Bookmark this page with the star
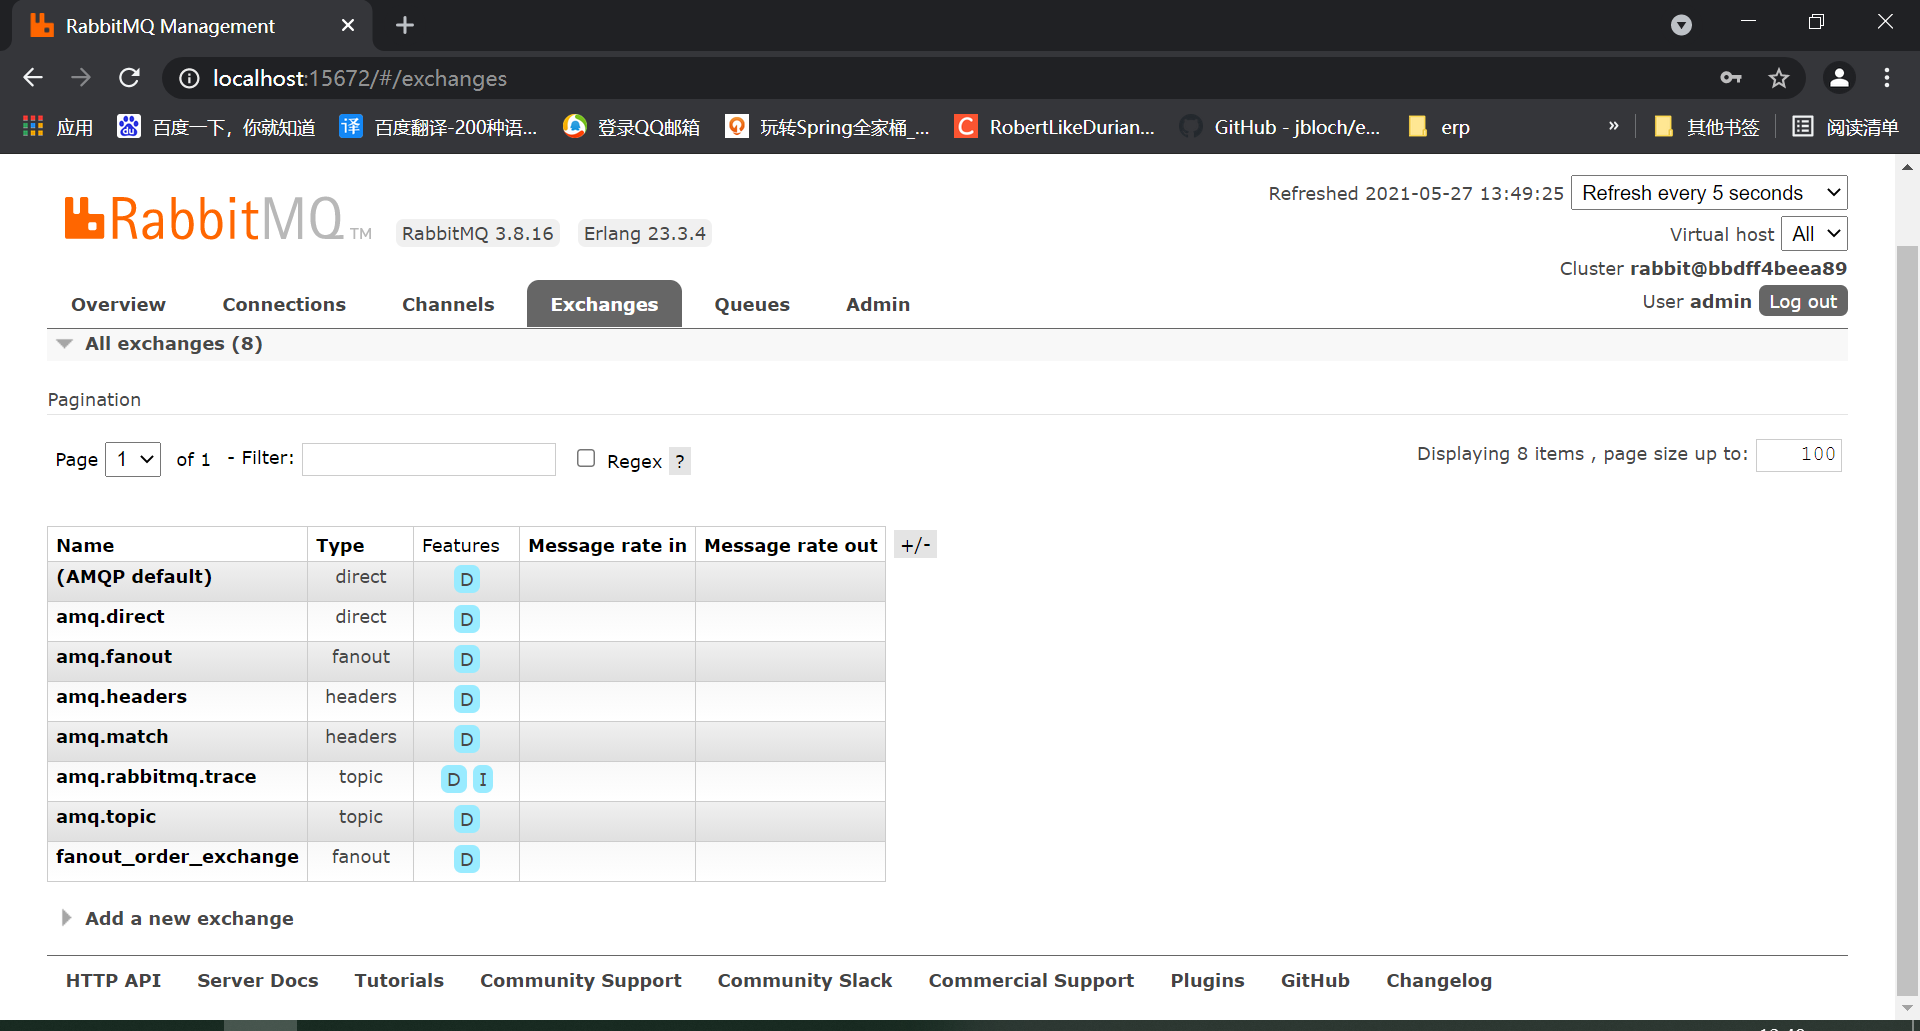 click(1779, 78)
